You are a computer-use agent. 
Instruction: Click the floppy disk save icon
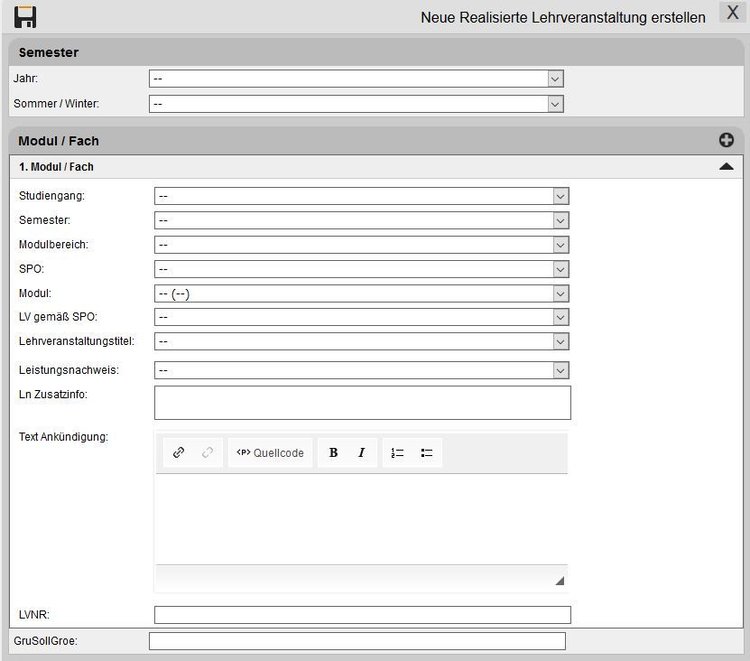pos(25,17)
